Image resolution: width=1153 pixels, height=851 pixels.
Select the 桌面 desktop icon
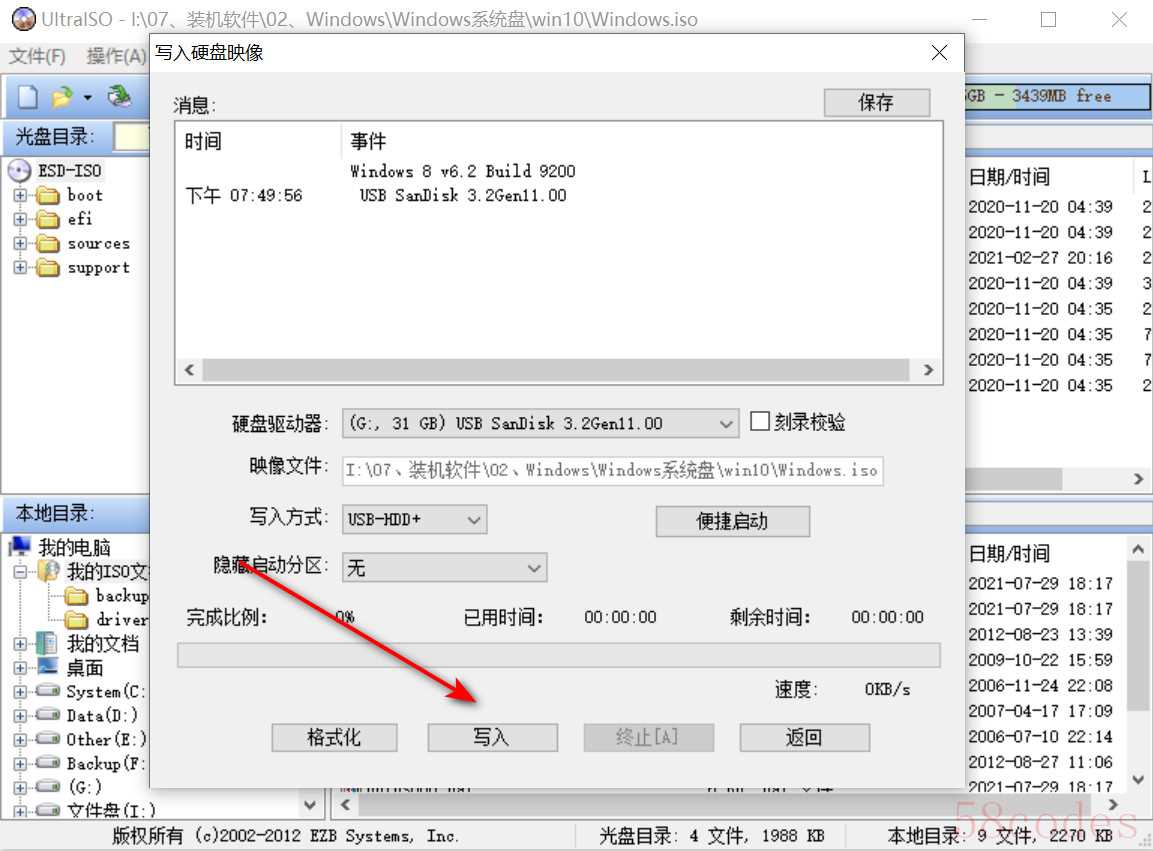click(x=48, y=667)
